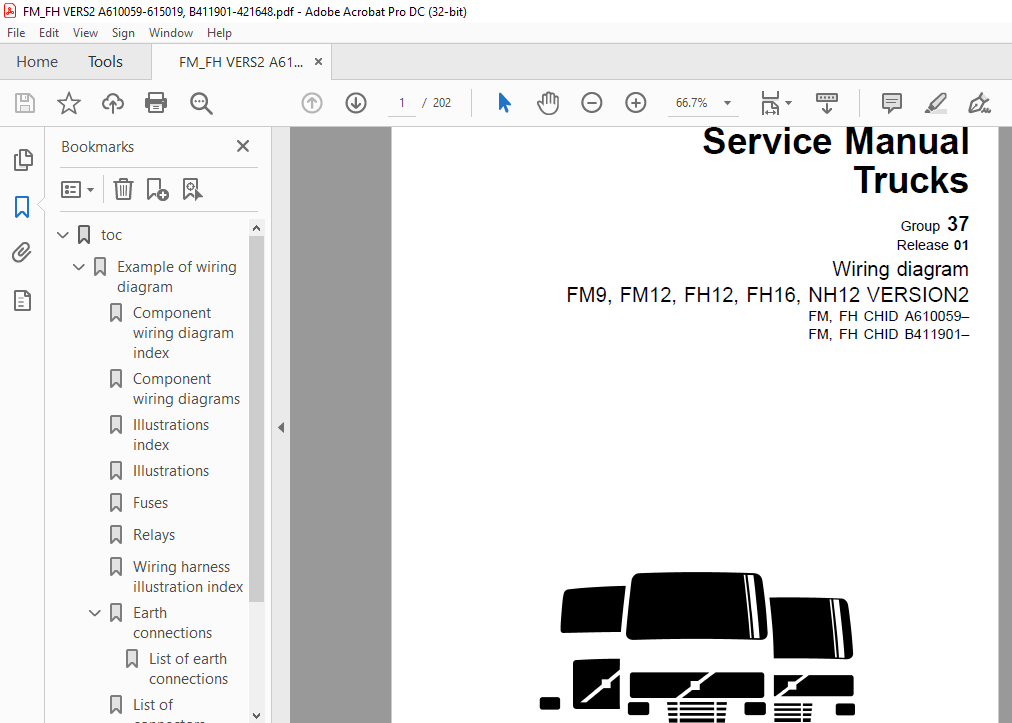Open the Edit menu

(48, 33)
